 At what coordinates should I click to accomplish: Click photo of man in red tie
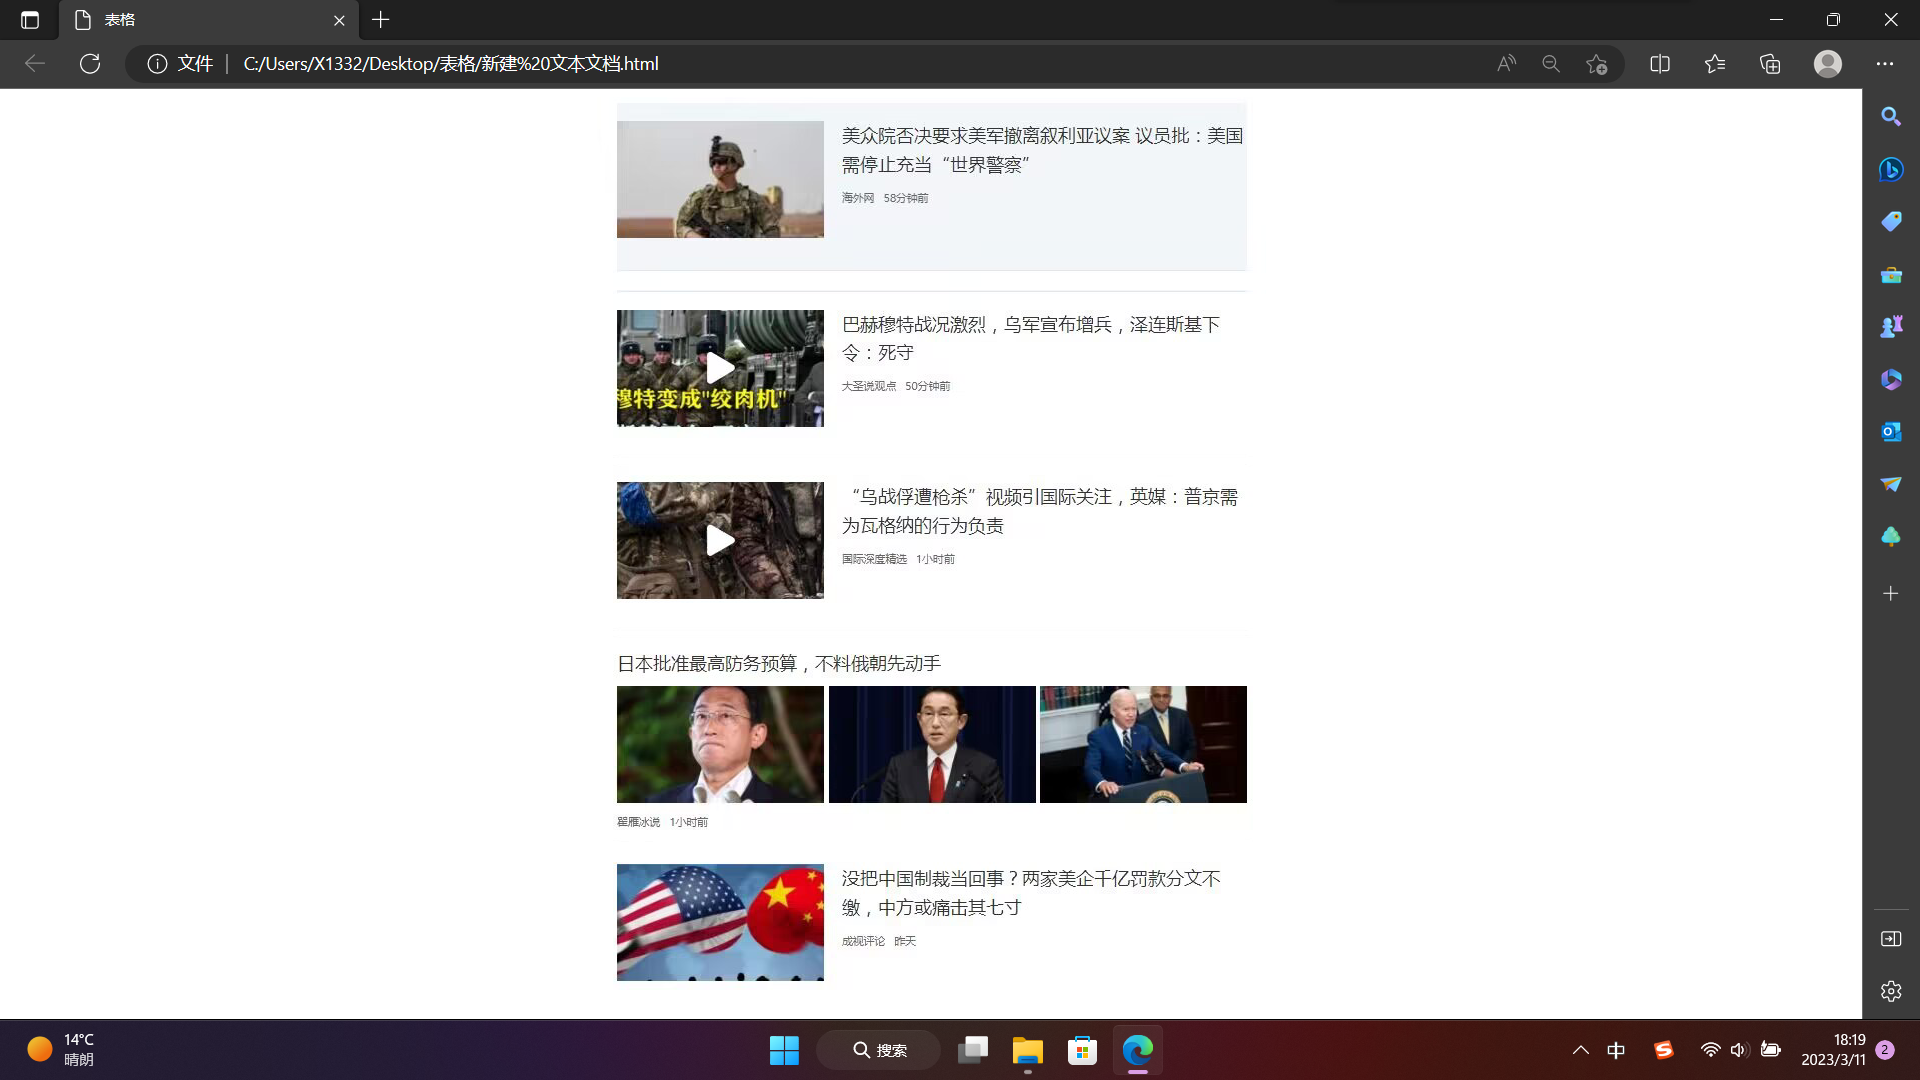point(932,744)
